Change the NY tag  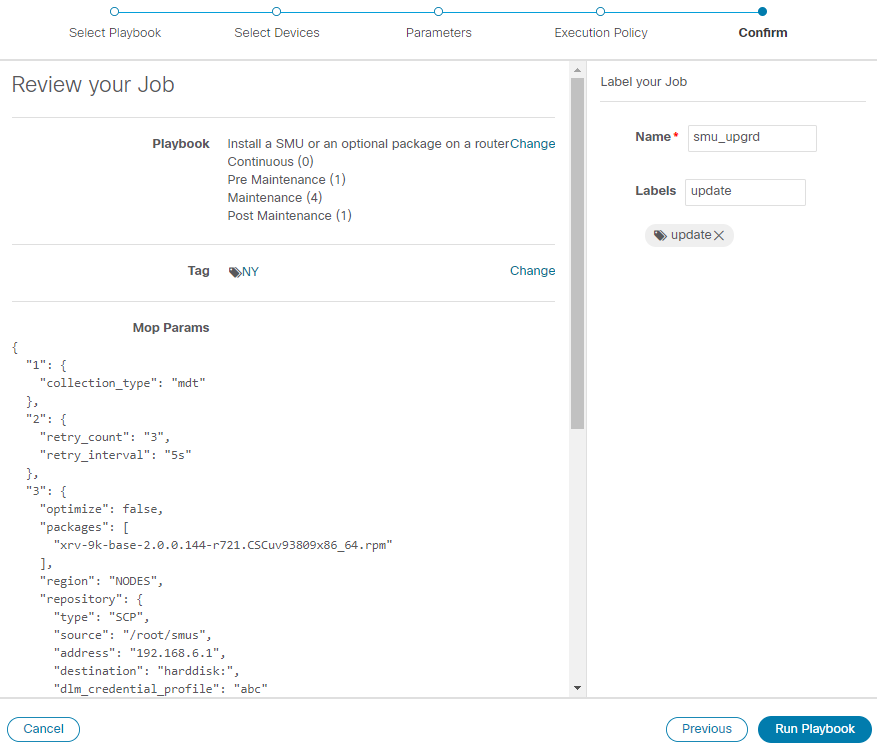(532, 271)
